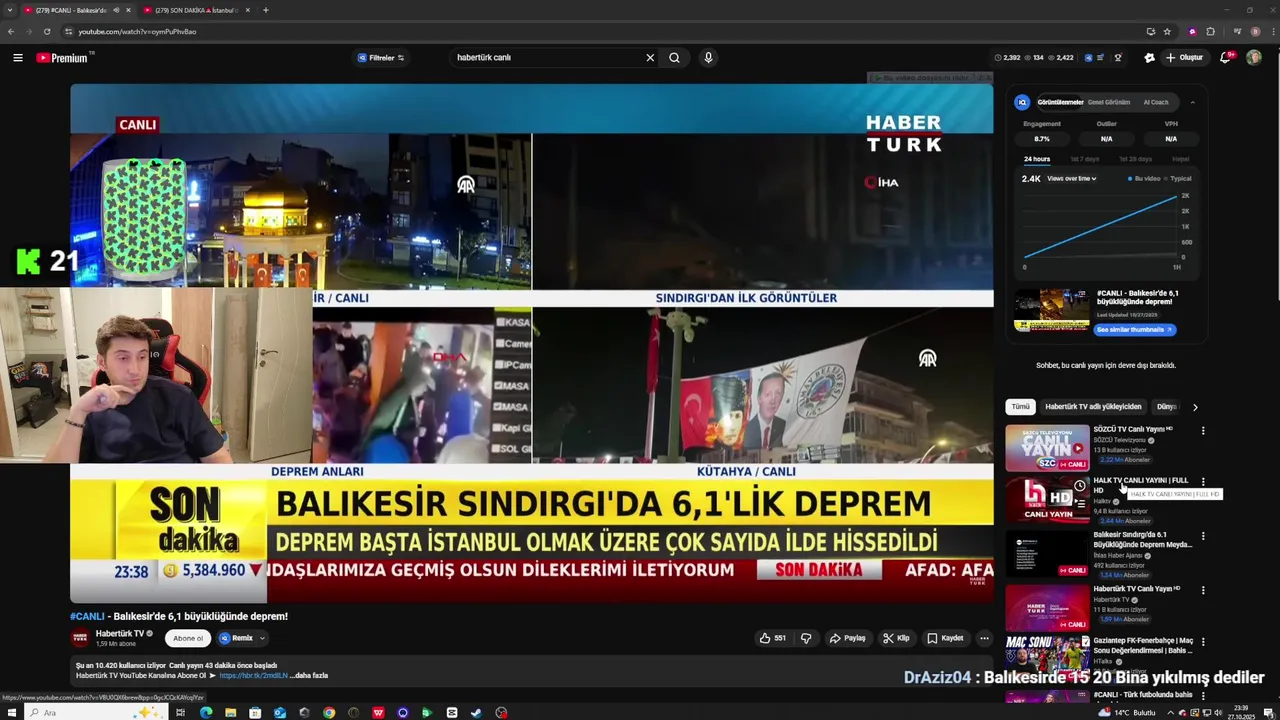Subscribe with the Abone ol button
This screenshot has height=720, width=1280.
point(188,638)
